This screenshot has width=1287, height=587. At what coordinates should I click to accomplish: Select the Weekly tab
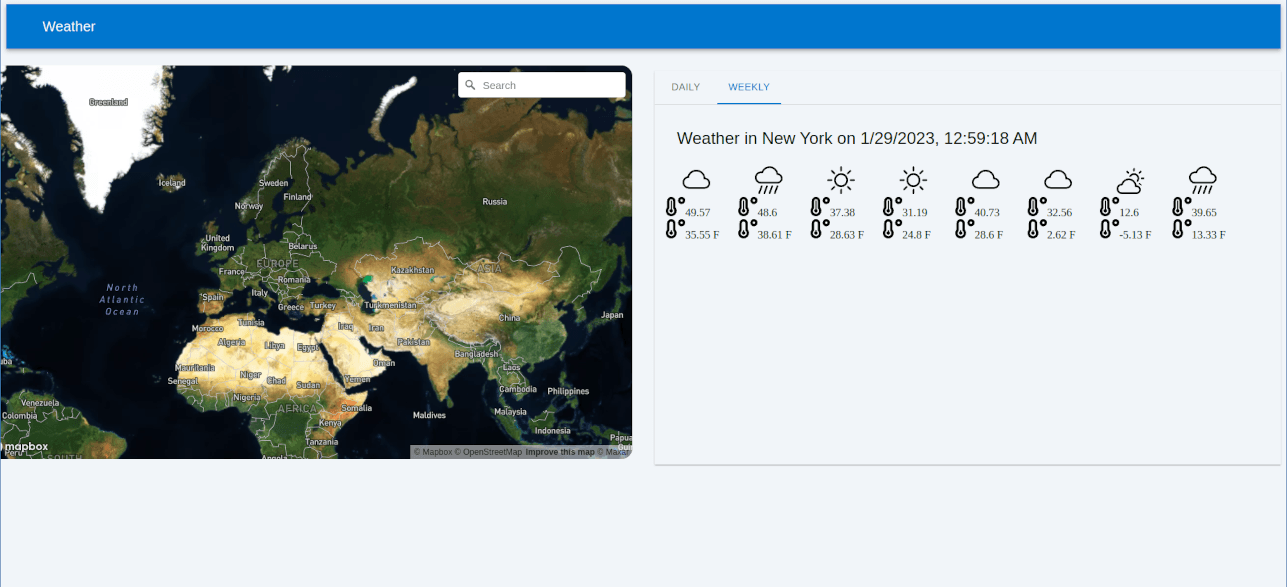coord(749,87)
